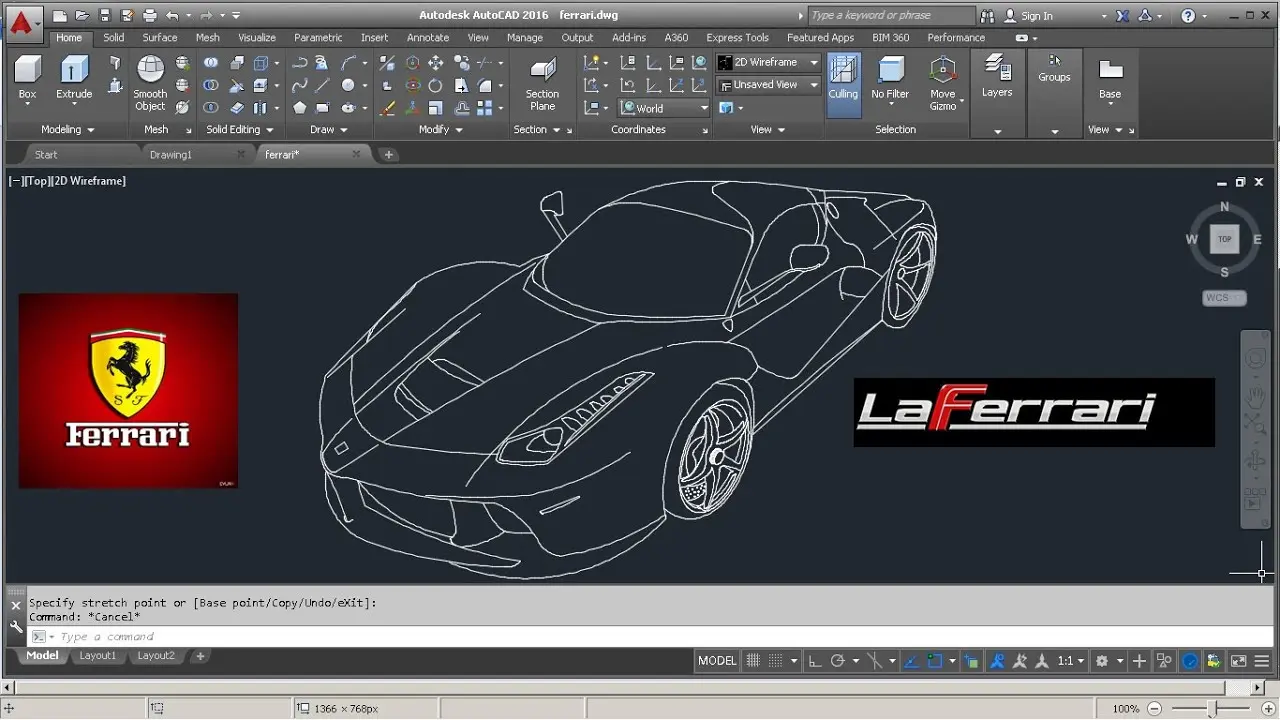Open the Solid ribbon tab
Viewport: 1280px width, 720px height.
click(114, 38)
